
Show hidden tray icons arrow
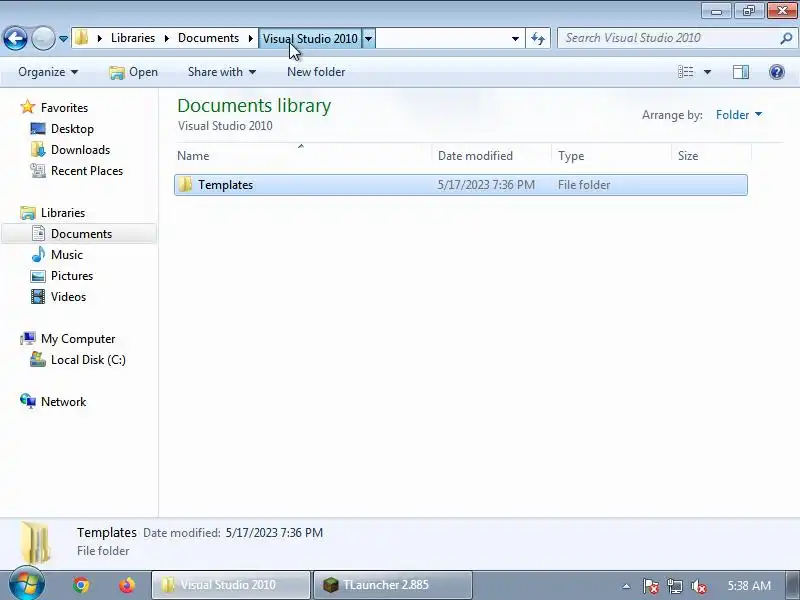tap(626, 586)
